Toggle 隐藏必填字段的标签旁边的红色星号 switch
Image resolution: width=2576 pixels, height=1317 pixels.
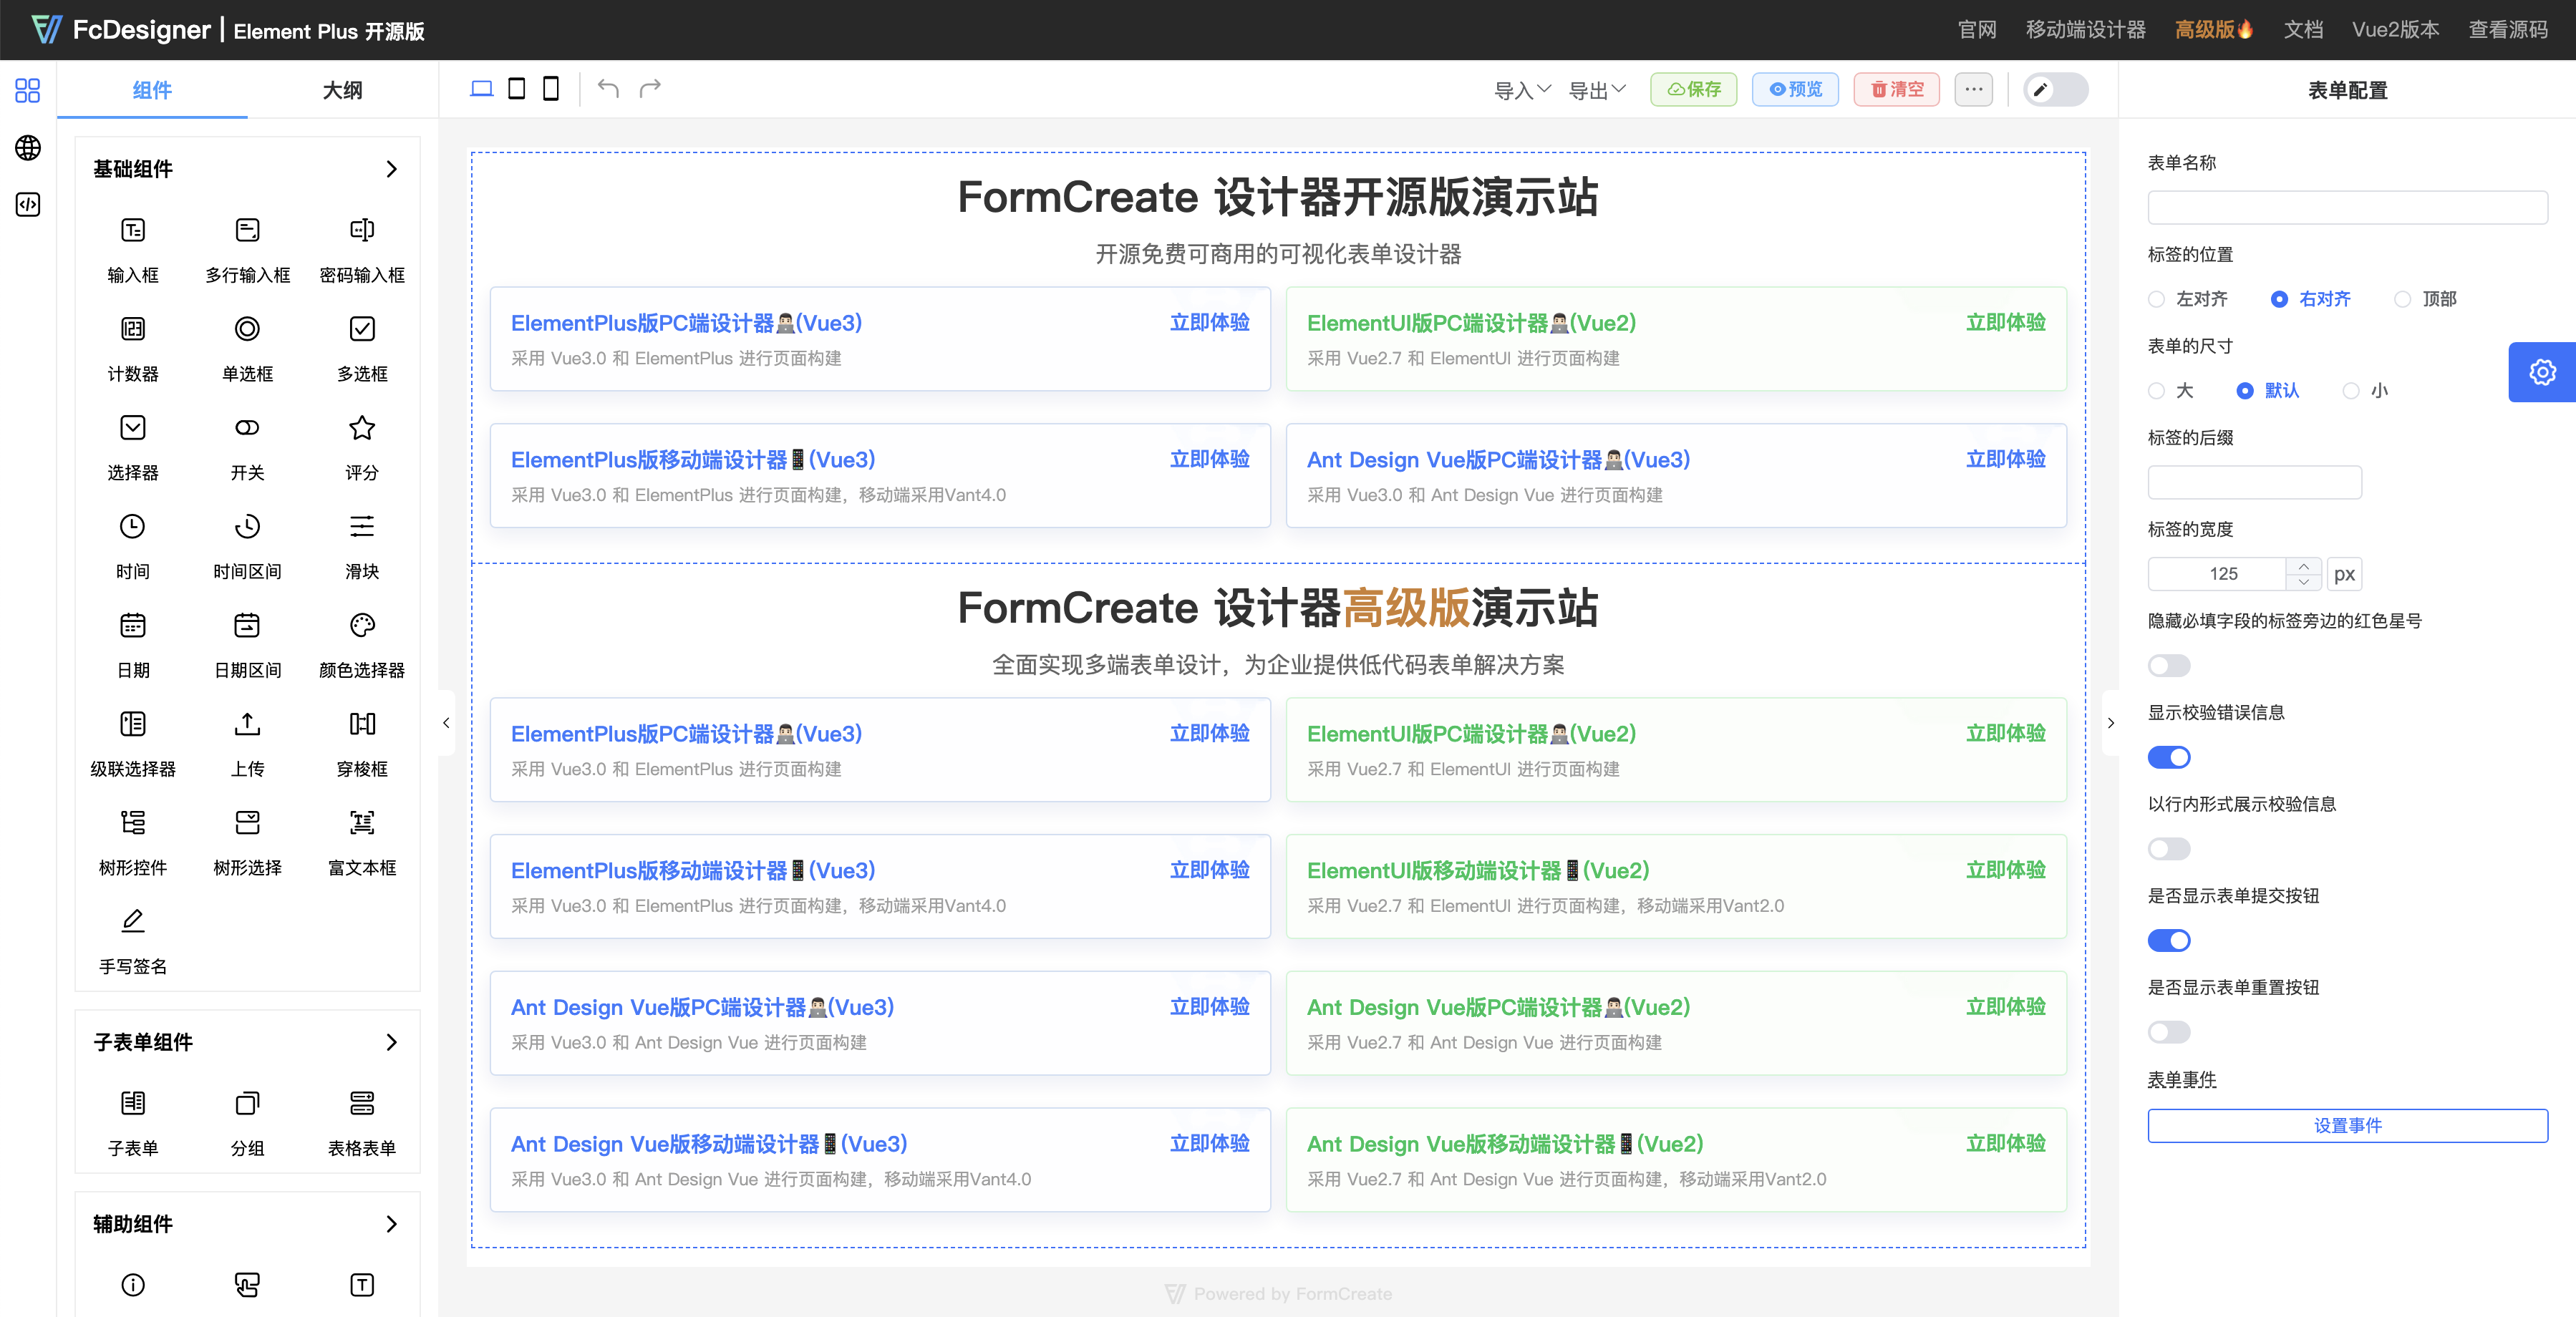pos(2169,666)
